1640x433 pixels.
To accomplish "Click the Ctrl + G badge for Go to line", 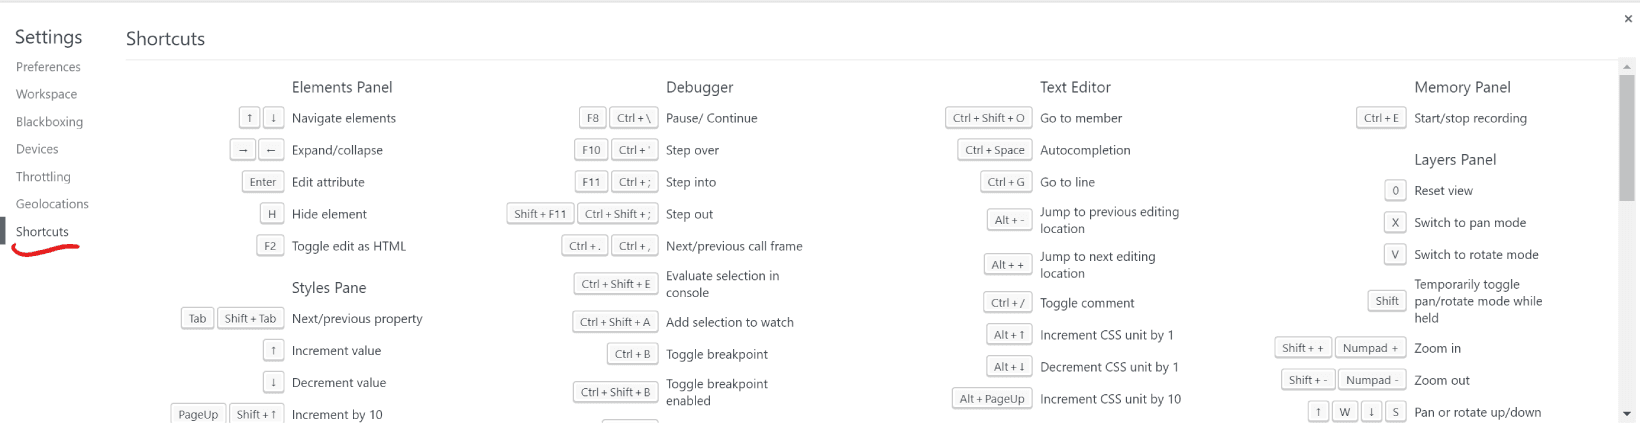I will click(x=1006, y=182).
